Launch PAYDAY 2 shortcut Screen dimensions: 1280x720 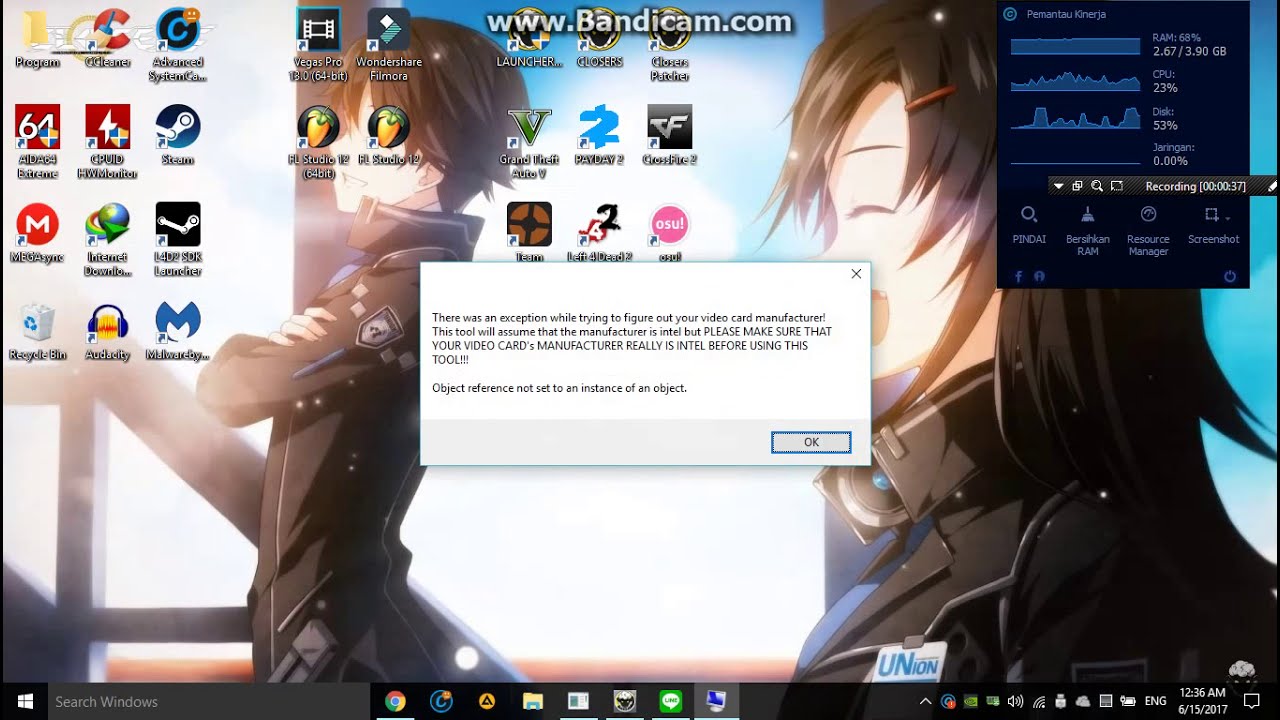pos(599,136)
